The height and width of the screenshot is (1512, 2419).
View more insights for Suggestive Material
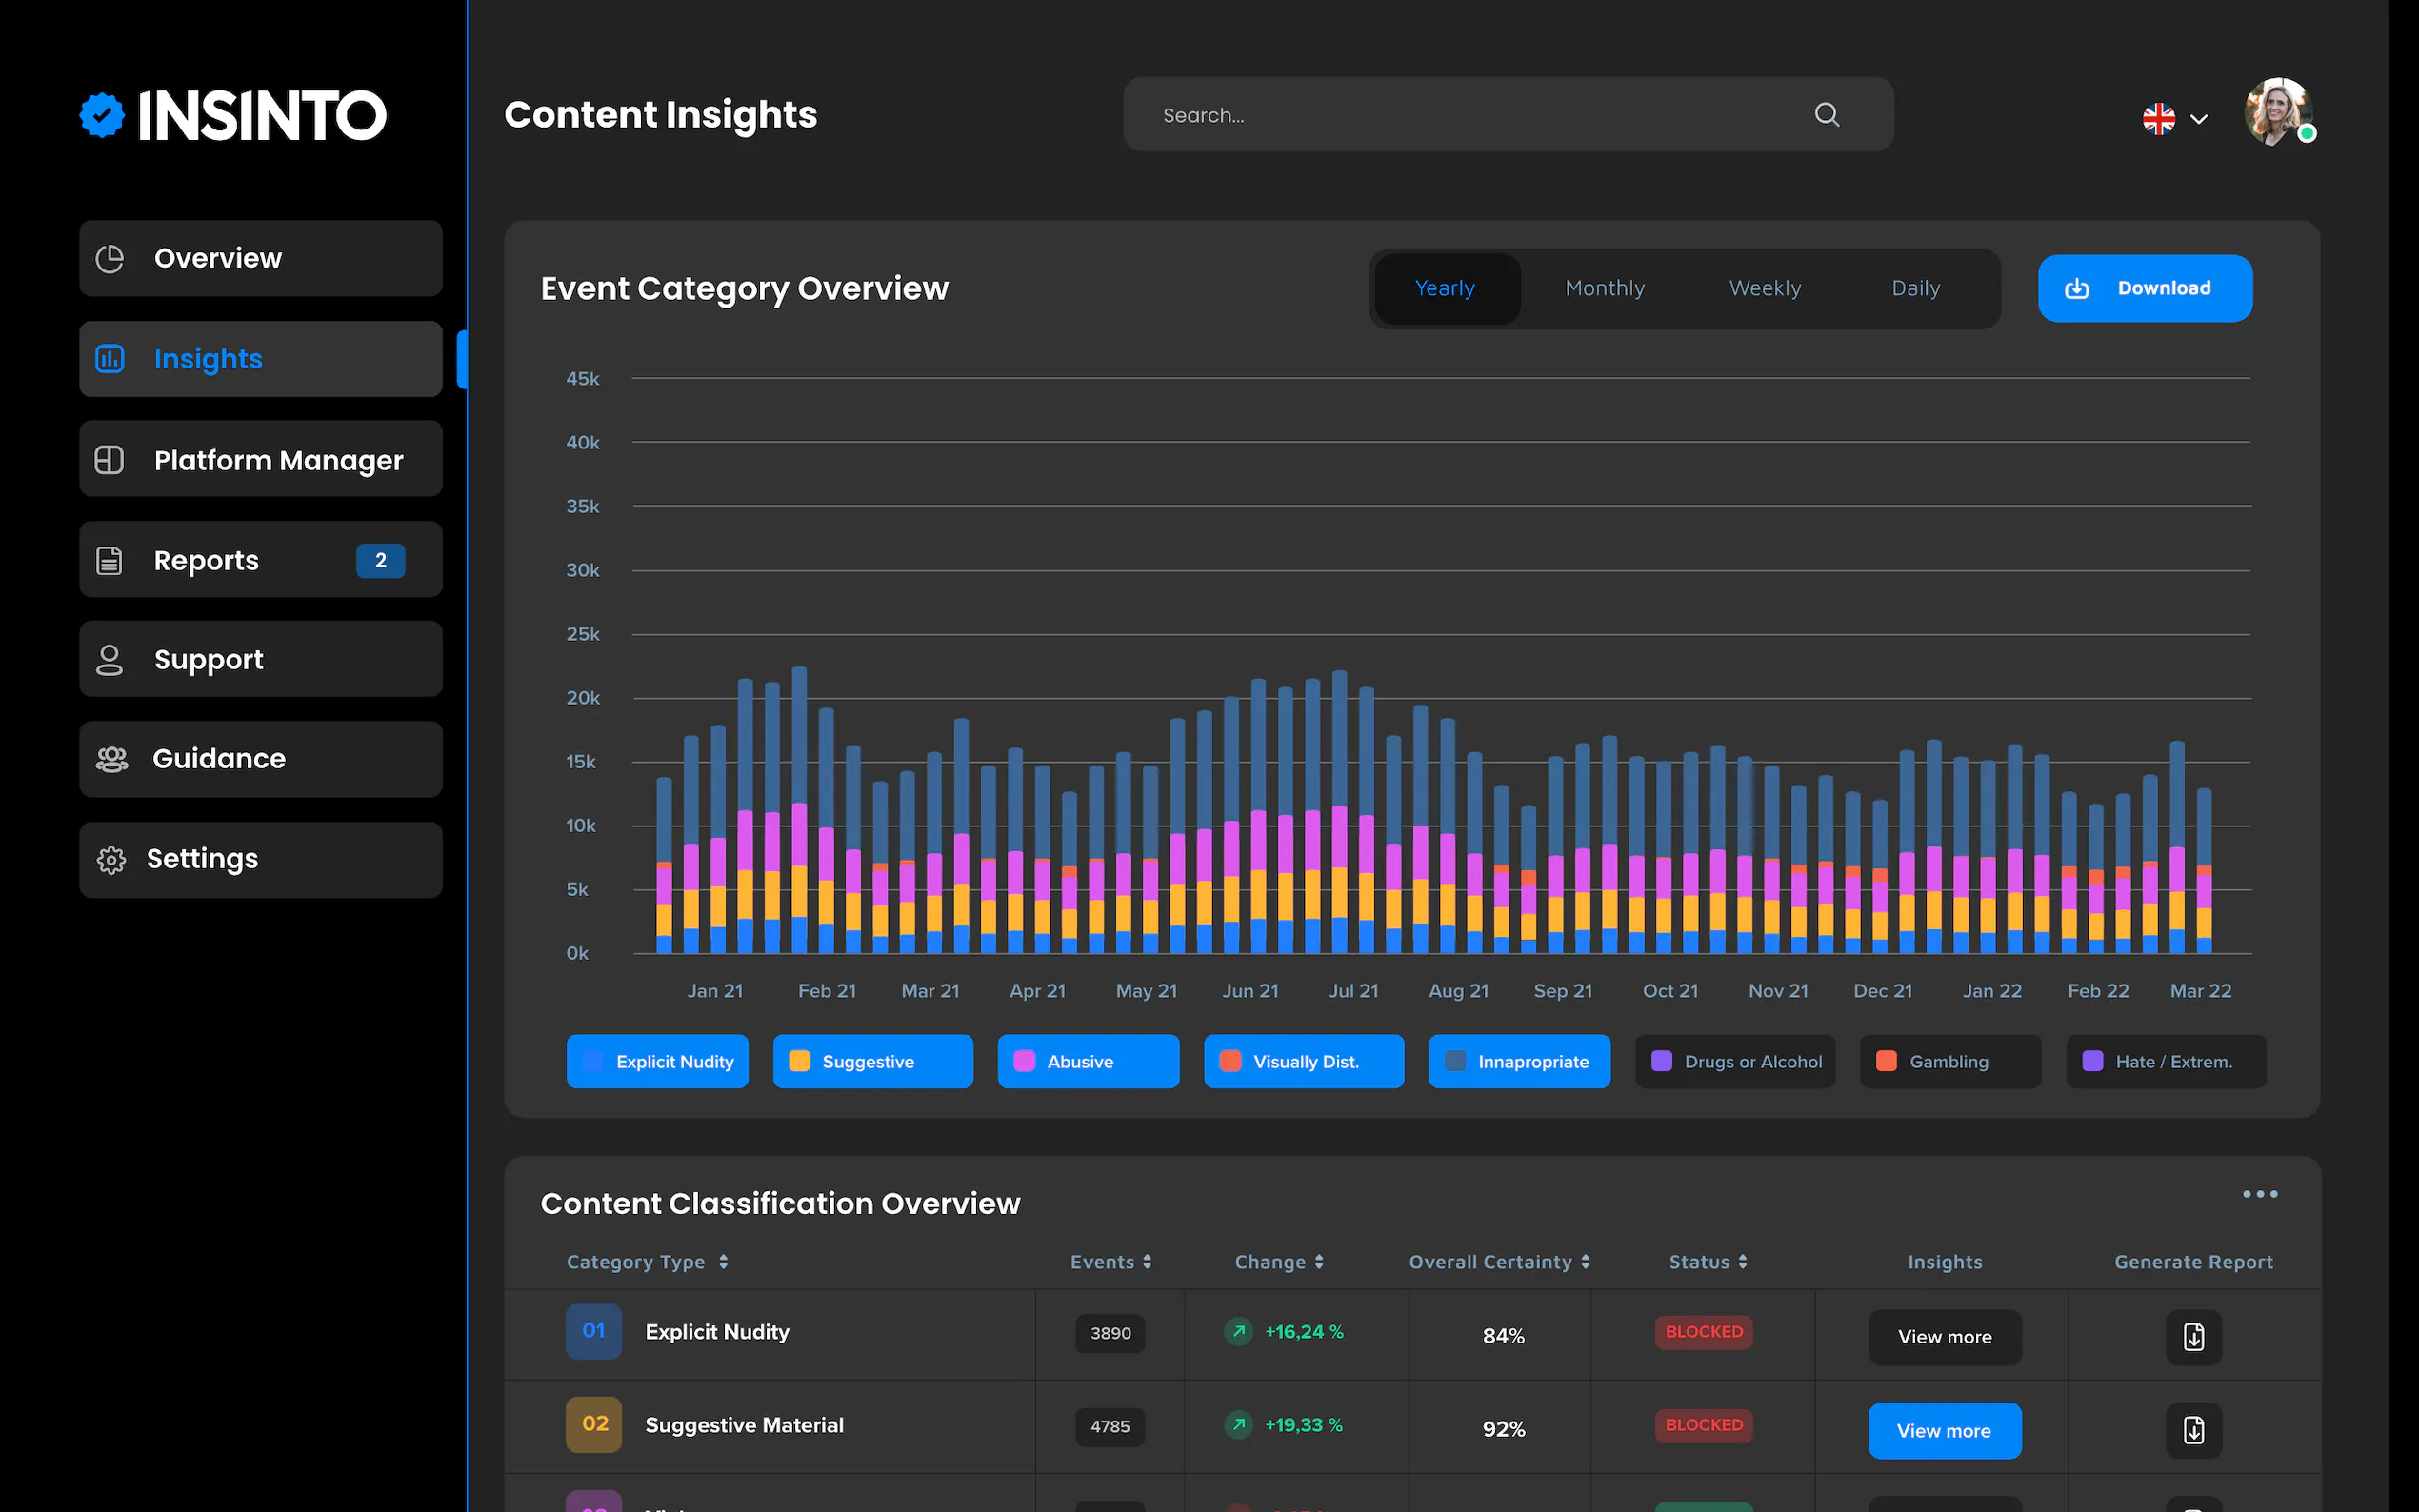coord(1943,1430)
